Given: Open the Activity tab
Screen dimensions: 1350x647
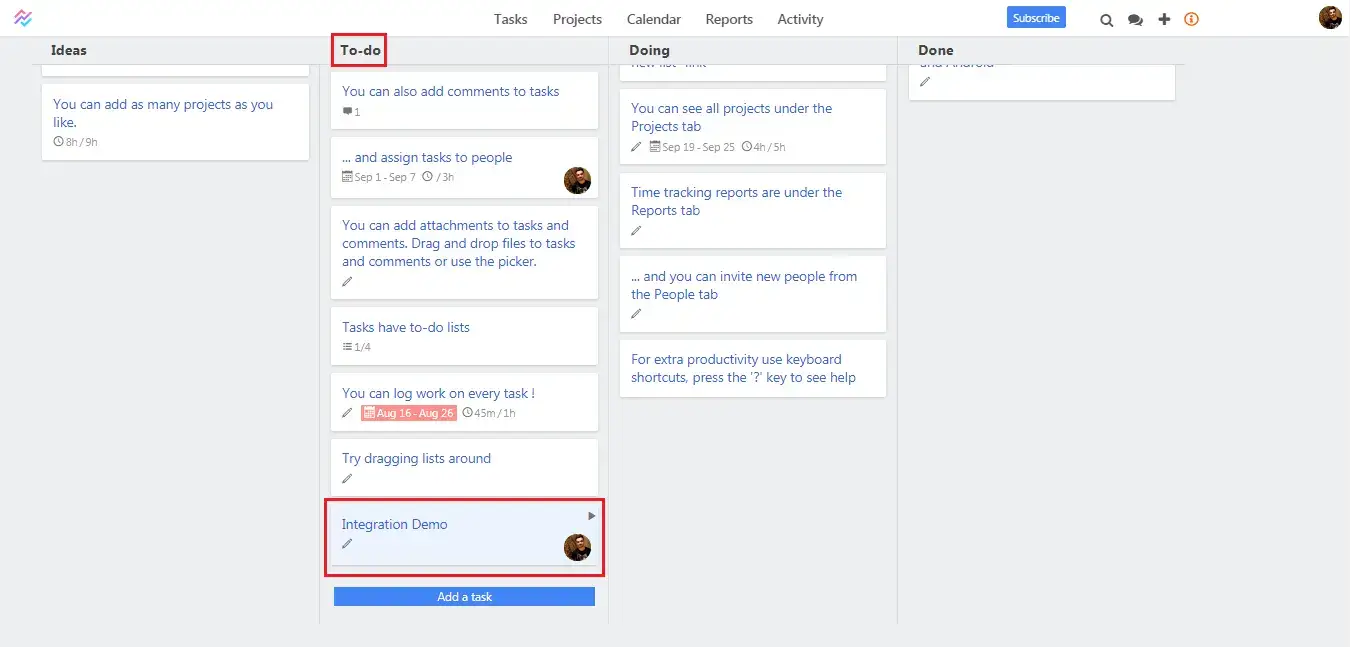Looking at the screenshot, I should pos(800,19).
